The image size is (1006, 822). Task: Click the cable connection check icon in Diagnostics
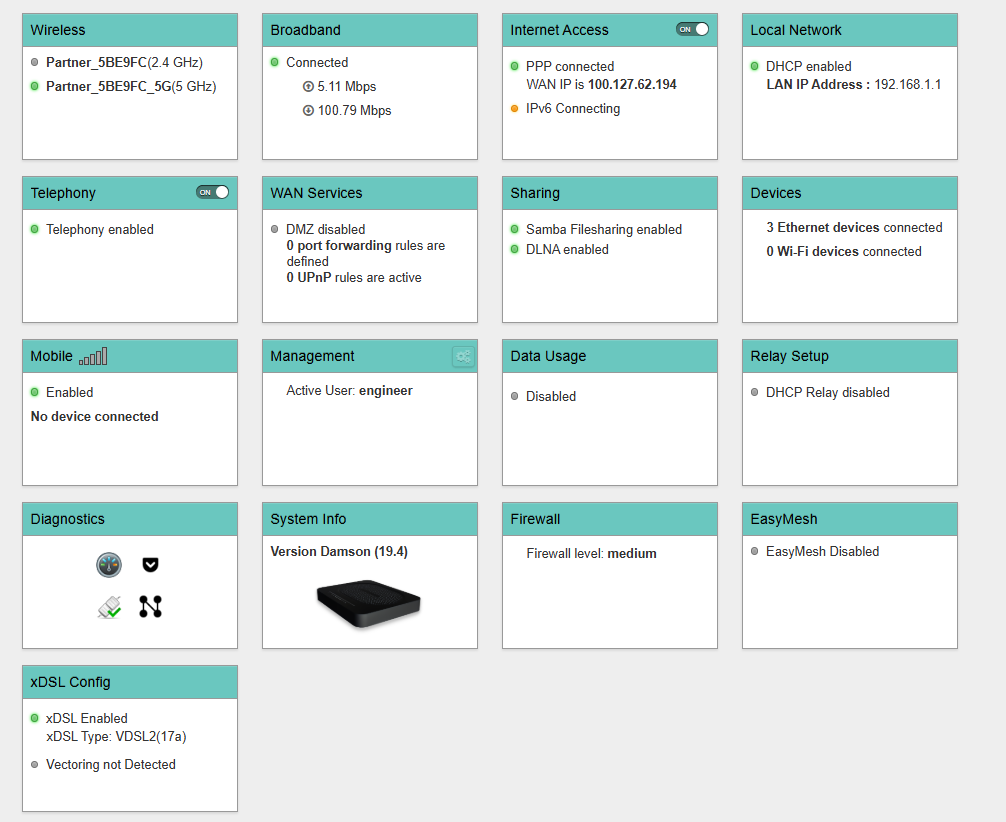click(110, 606)
